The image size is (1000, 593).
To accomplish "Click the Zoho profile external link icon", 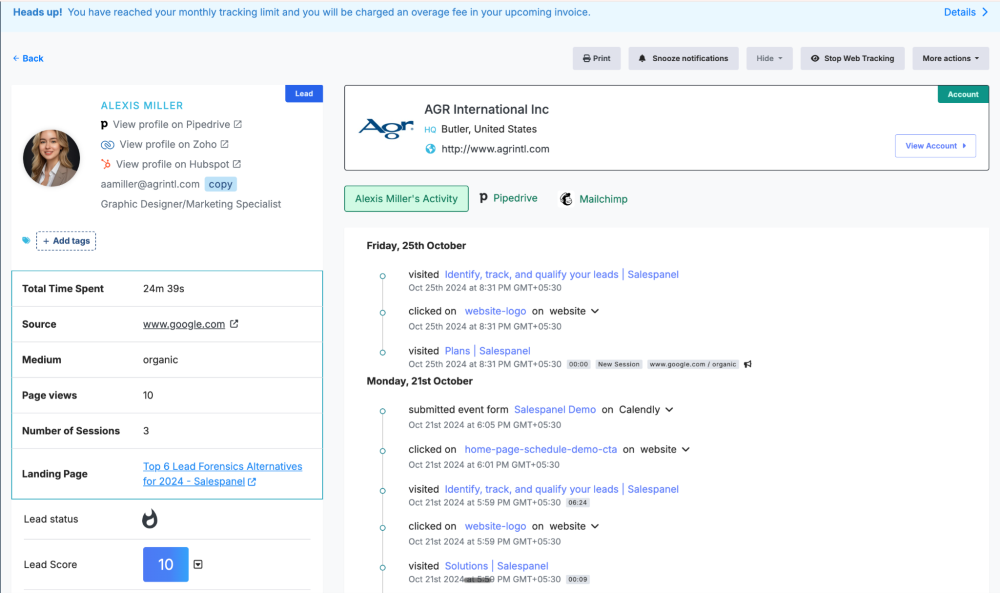I will click(x=225, y=145).
